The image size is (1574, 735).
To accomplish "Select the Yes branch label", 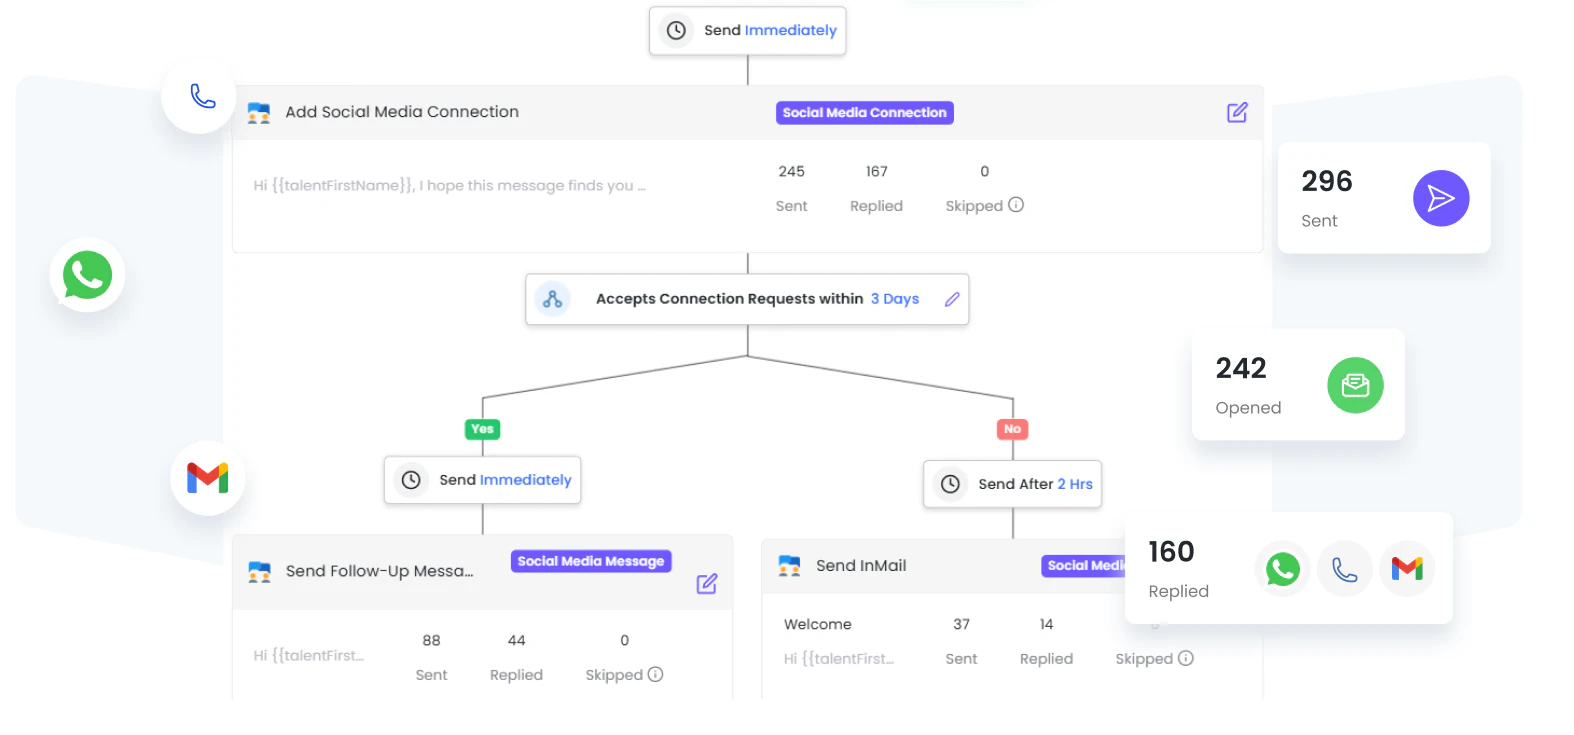I will click(x=482, y=429).
